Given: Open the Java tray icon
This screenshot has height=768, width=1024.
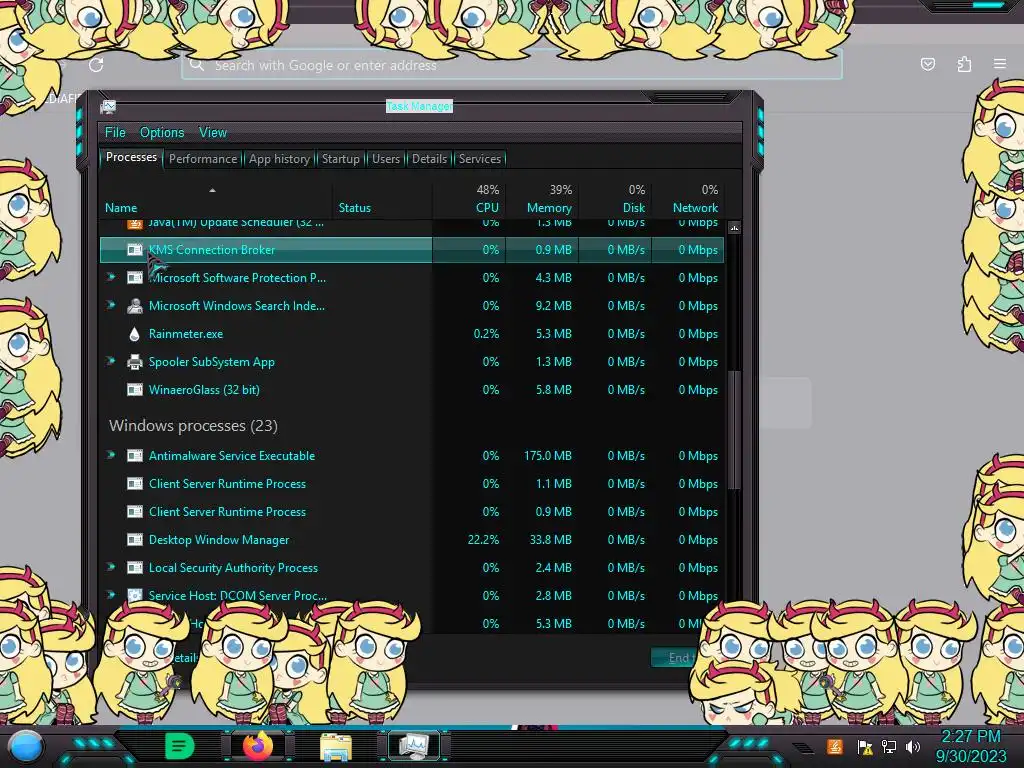Looking at the screenshot, I should pos(835,746).
